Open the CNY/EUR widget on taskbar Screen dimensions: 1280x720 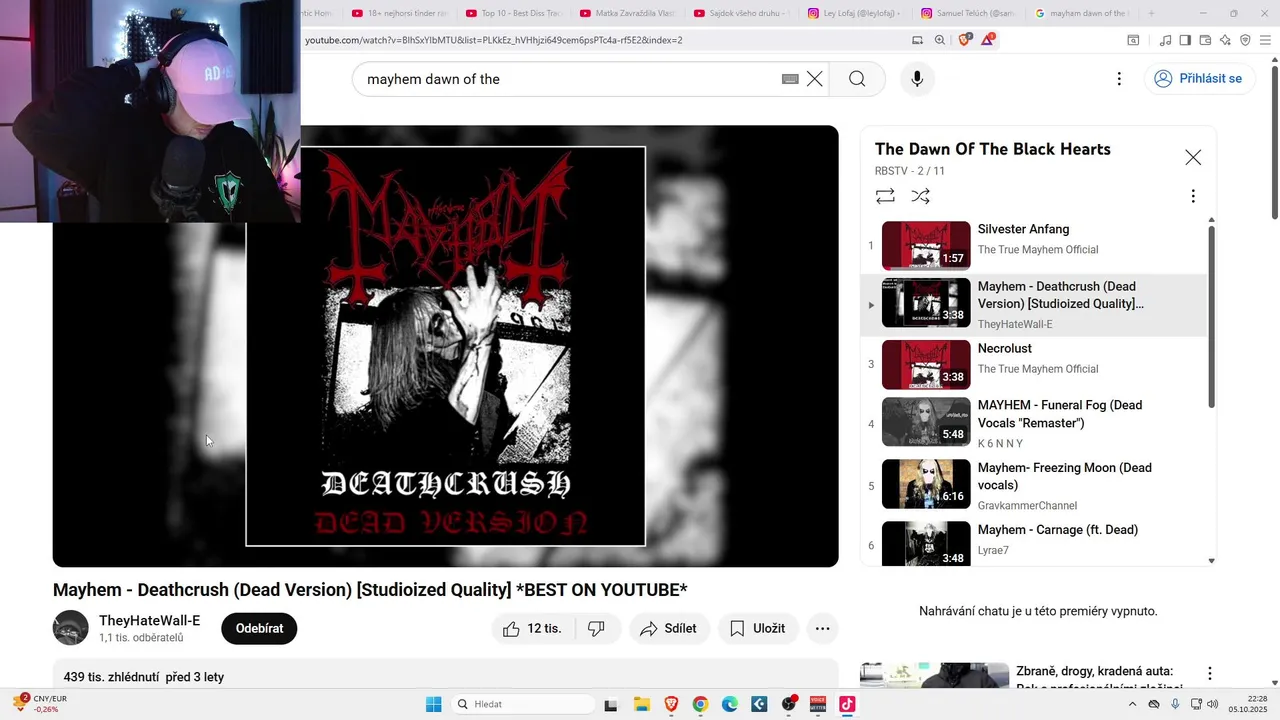click(x=40, y=703)
